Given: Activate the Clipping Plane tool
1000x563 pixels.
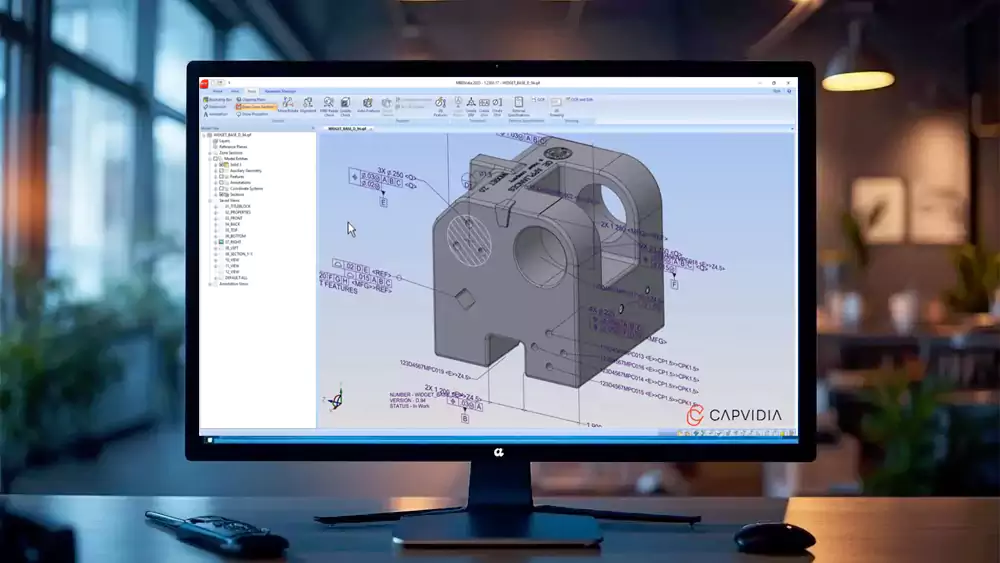Looking at the screenshot, I should point(251,100).
